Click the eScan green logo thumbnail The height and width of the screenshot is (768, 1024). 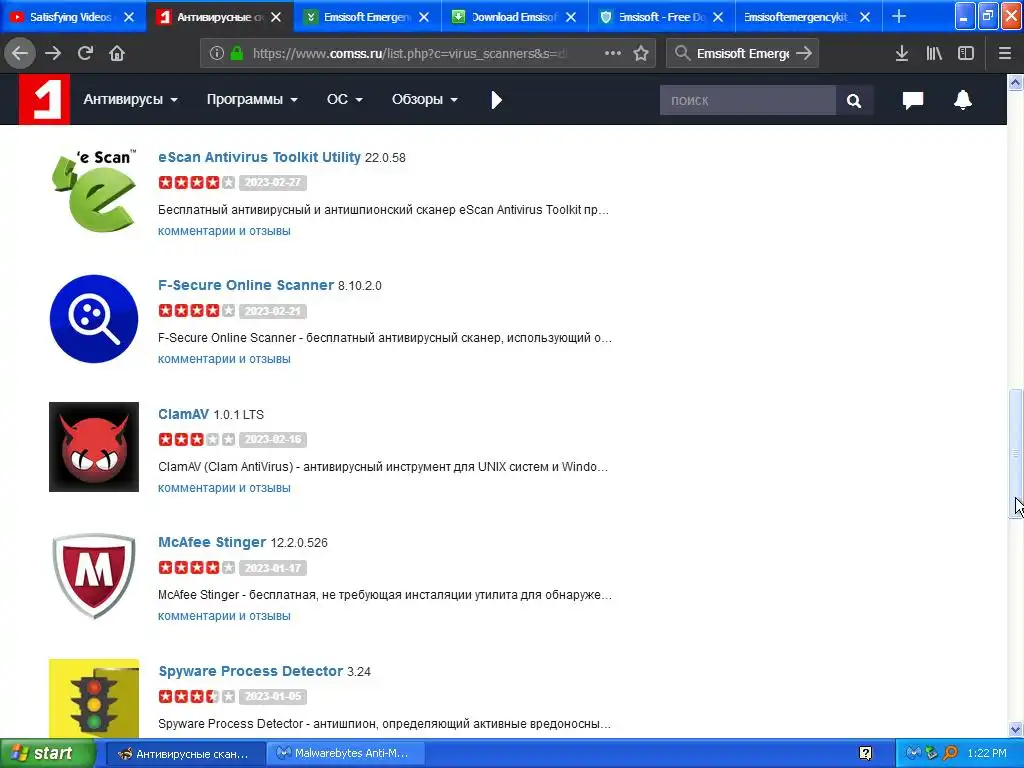(94, 190)
